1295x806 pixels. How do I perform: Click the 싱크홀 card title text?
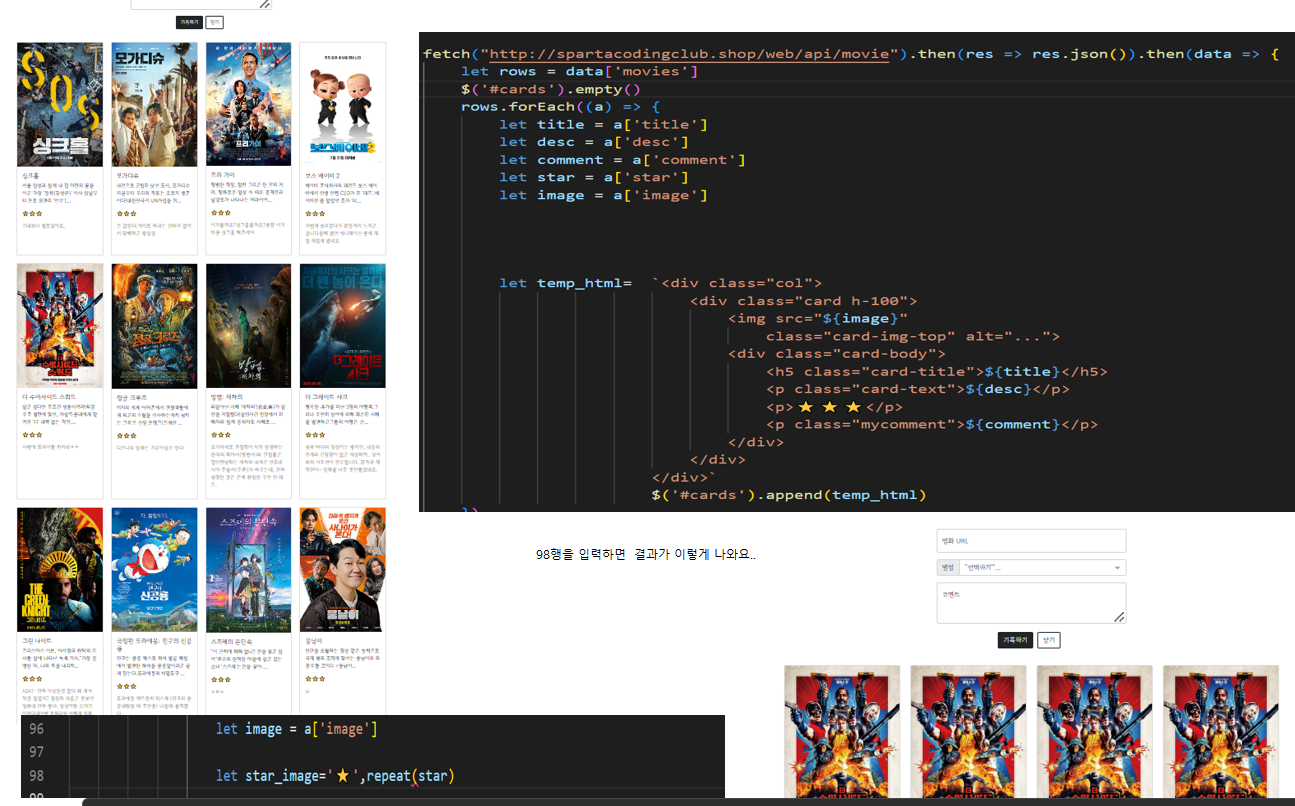tap(30, 174)
